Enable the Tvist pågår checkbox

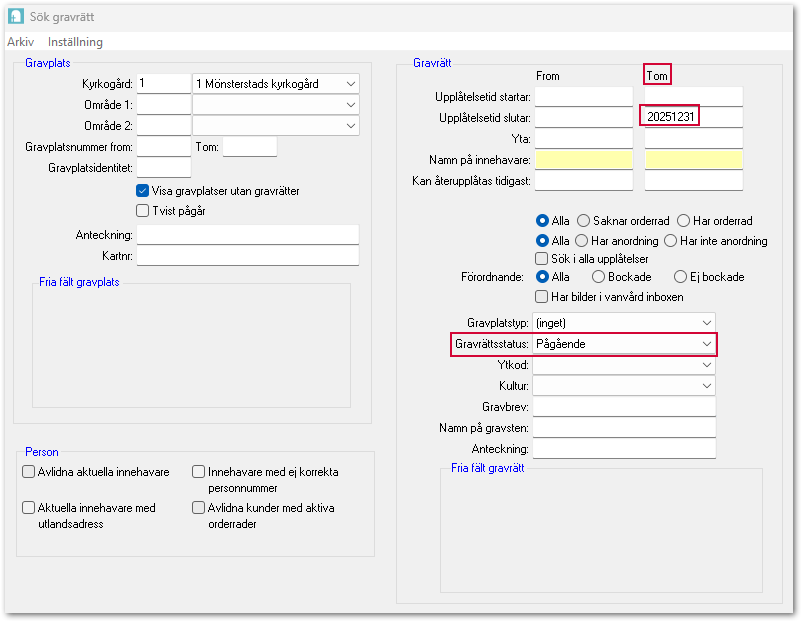tap(143, 210)
